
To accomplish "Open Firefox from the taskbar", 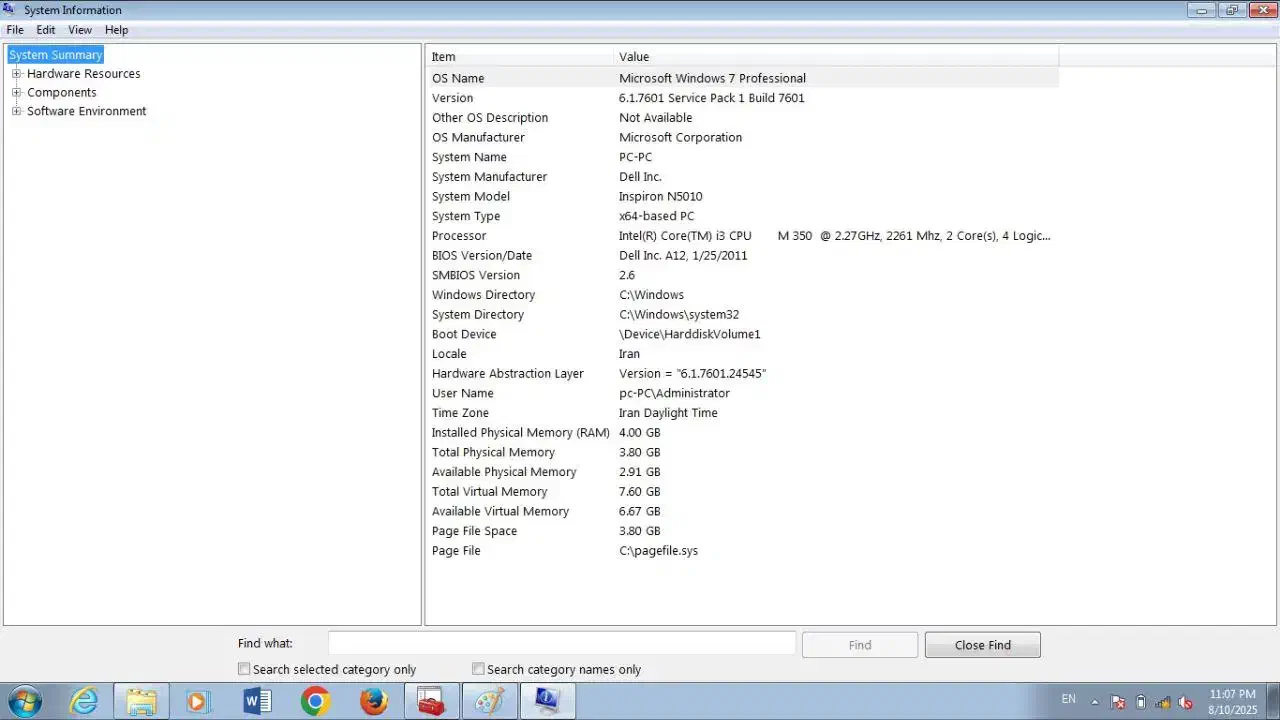I will 373,702.
